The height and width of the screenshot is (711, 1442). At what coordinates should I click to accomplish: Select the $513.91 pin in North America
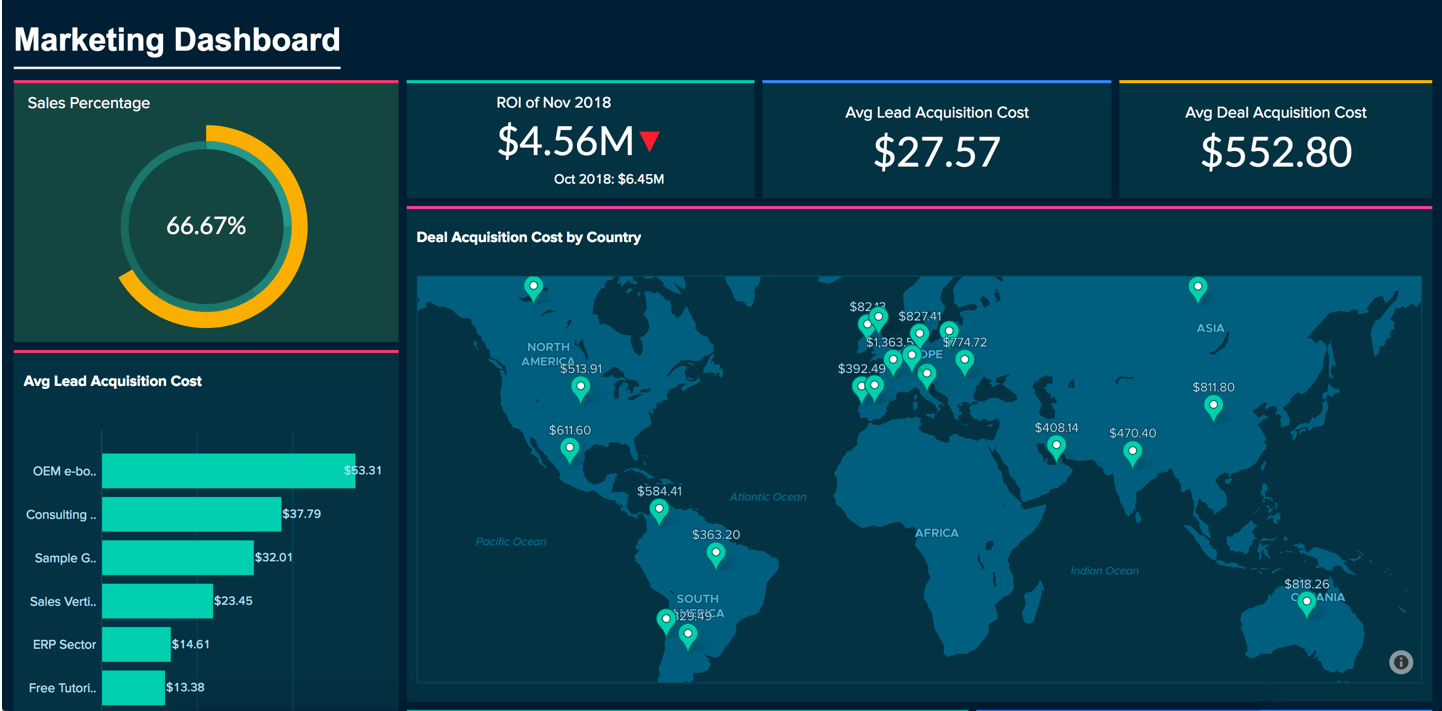click(x=581, y=387)
